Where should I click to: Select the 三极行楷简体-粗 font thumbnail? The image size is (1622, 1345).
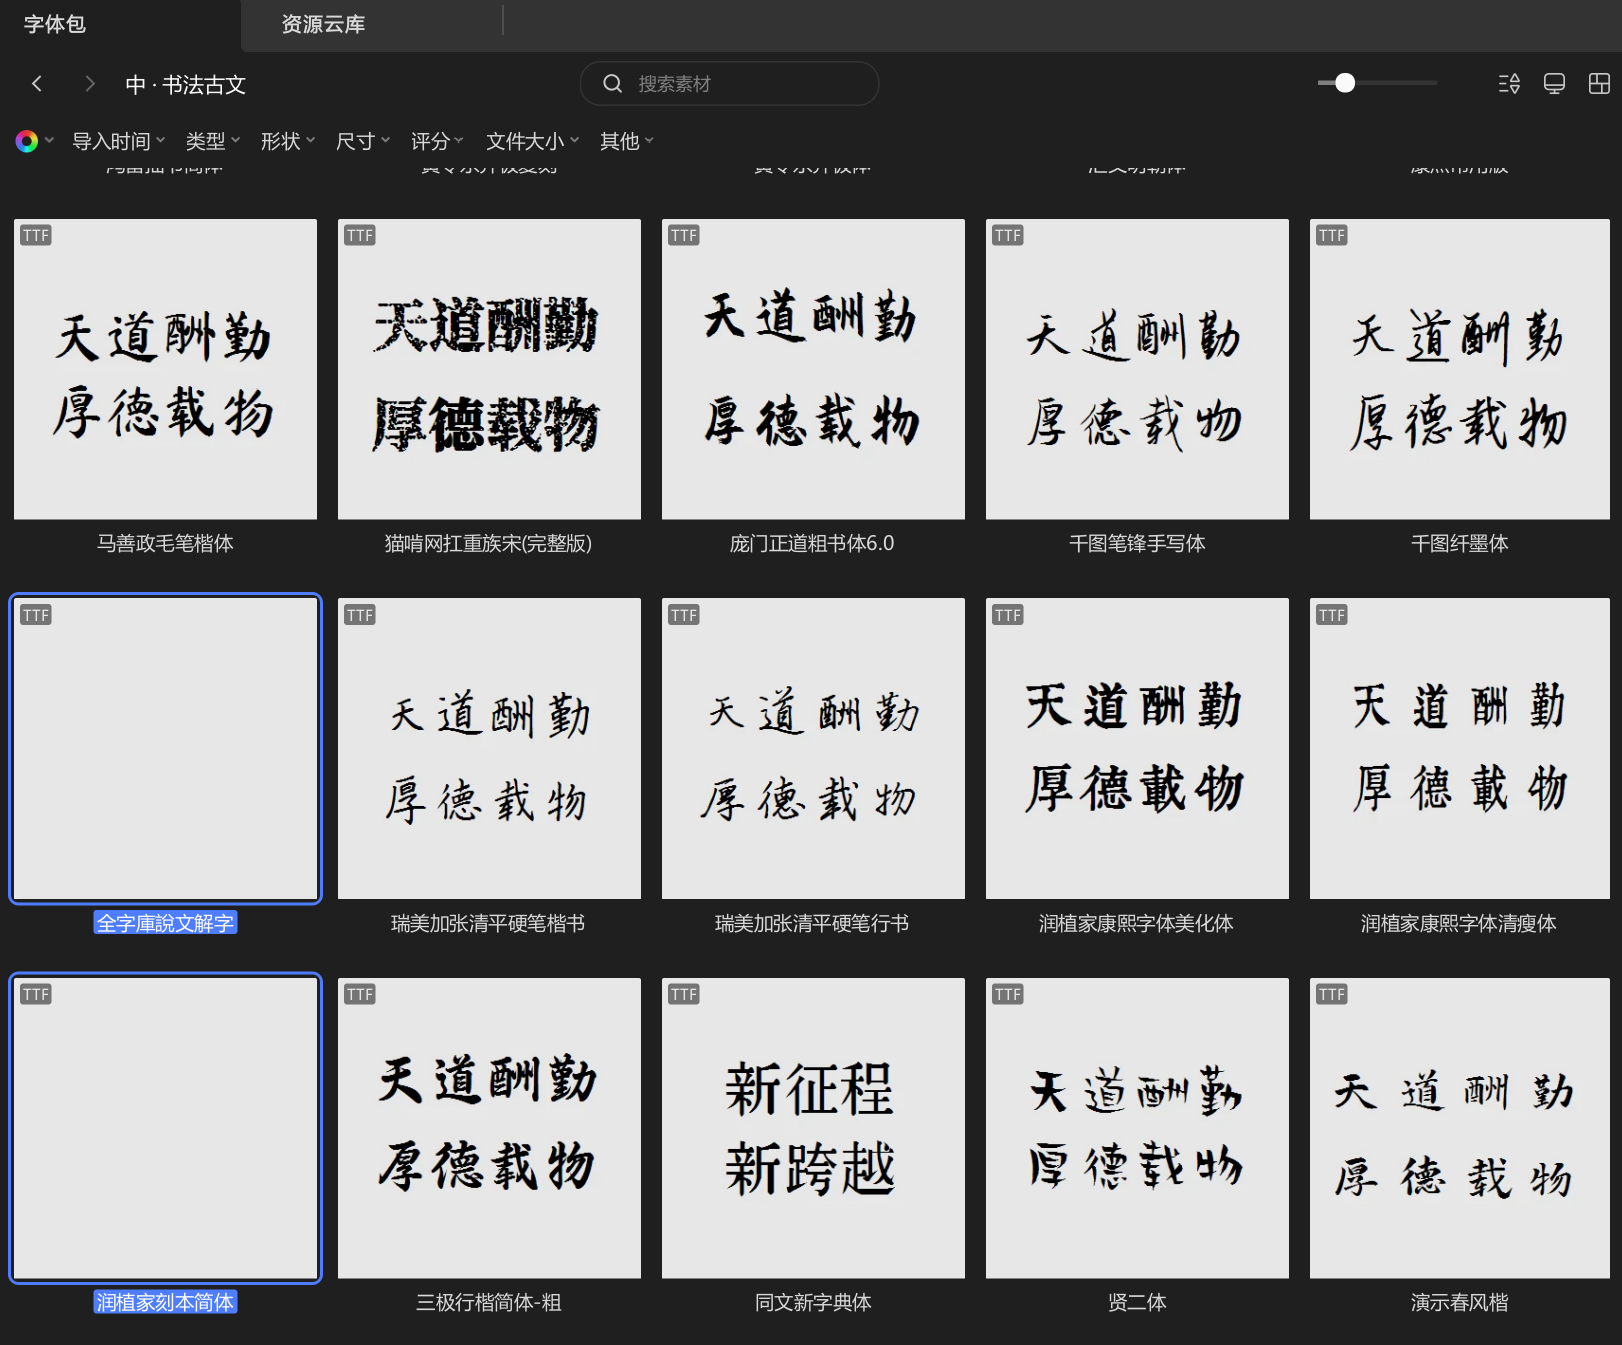(489, 1128)
